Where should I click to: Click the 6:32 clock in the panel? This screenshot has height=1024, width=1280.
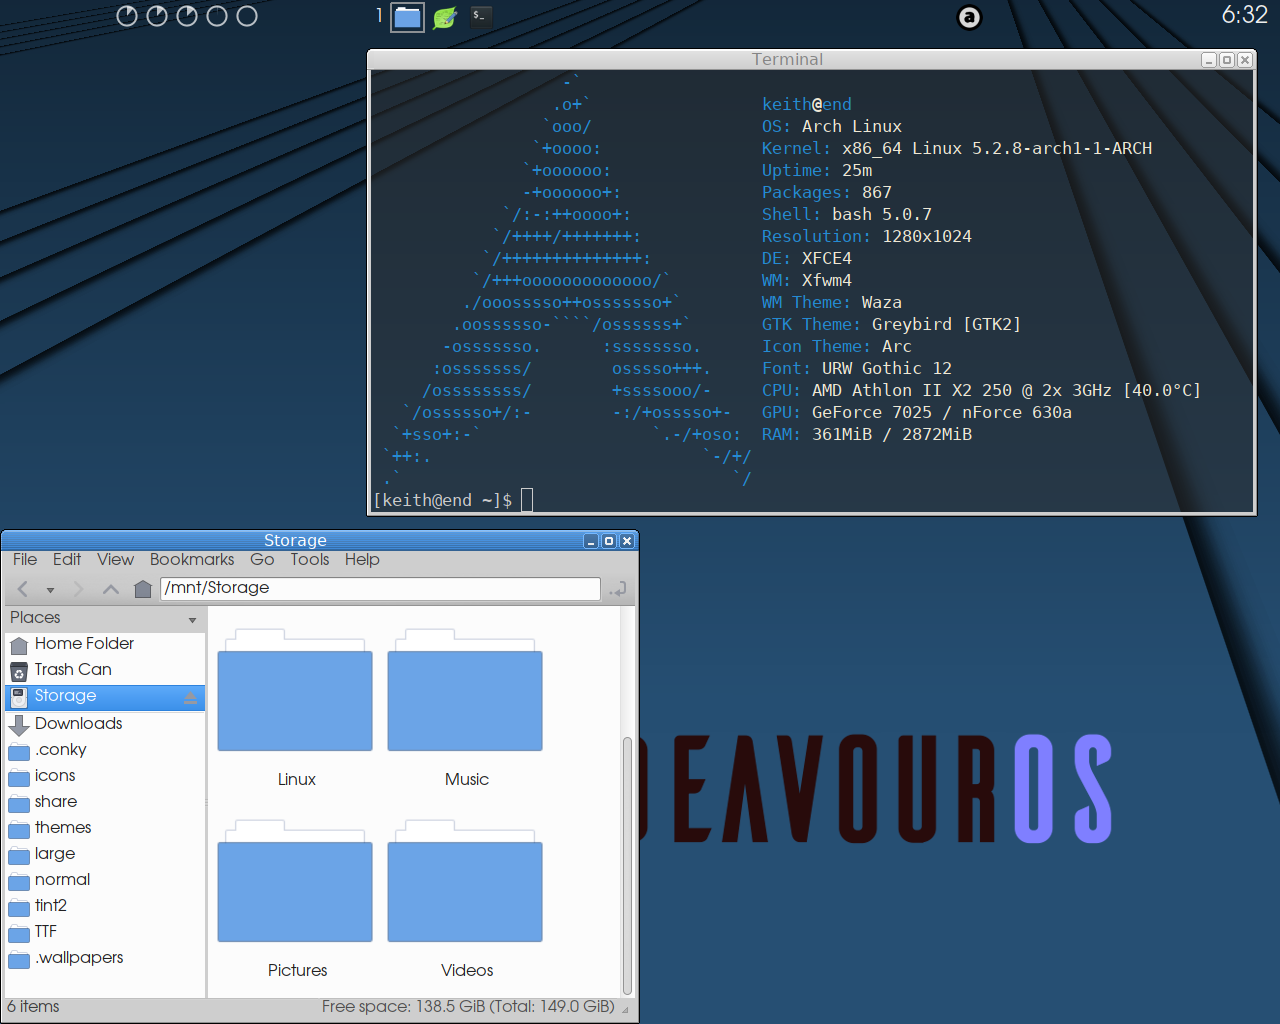(x=1244, y=15)
